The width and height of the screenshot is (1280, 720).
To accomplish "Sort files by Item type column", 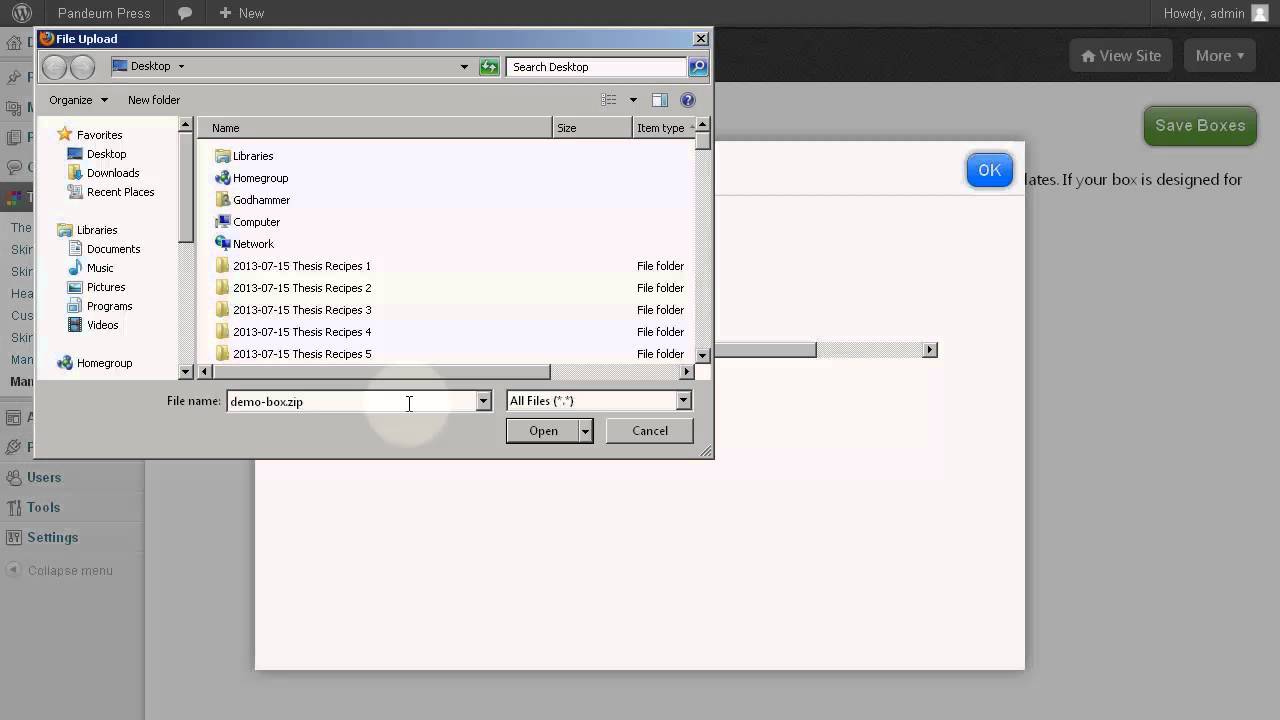I will tap(663, 128).
